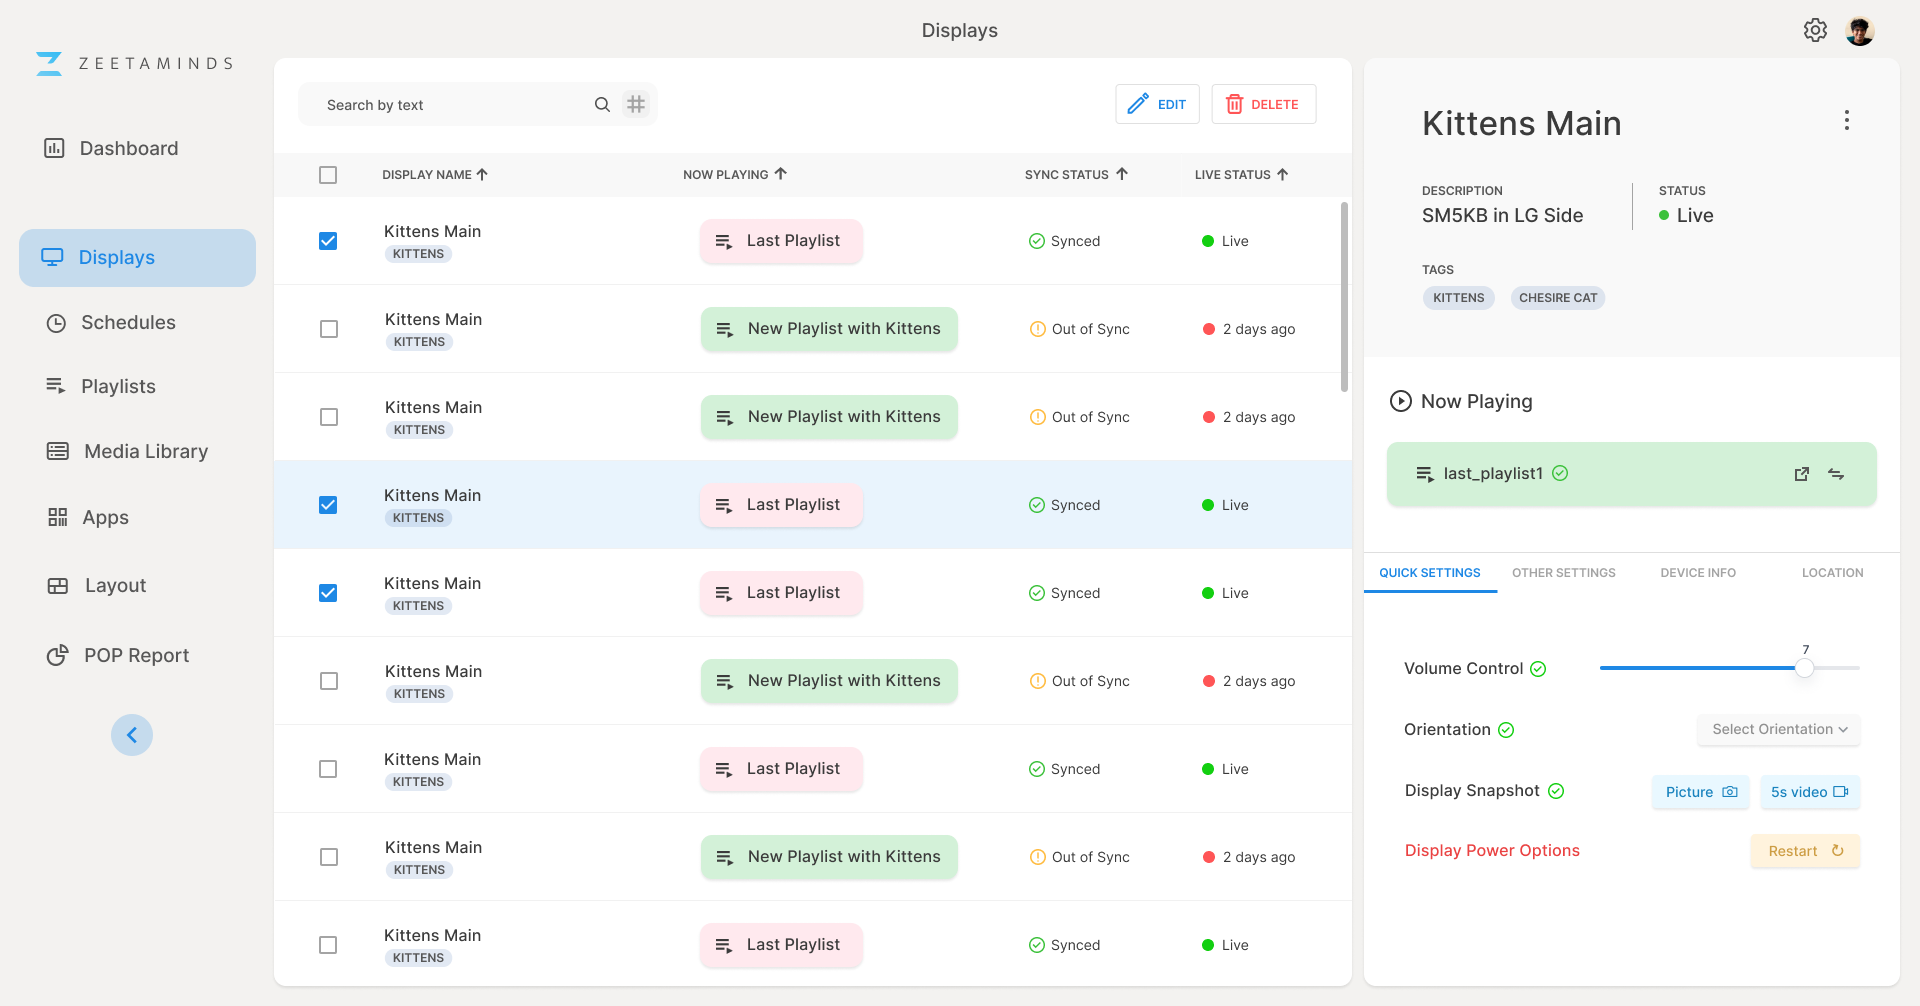This screenshot has width=1920, height=1006.
Task: Click the Restart button
Action: [1805, 851]
